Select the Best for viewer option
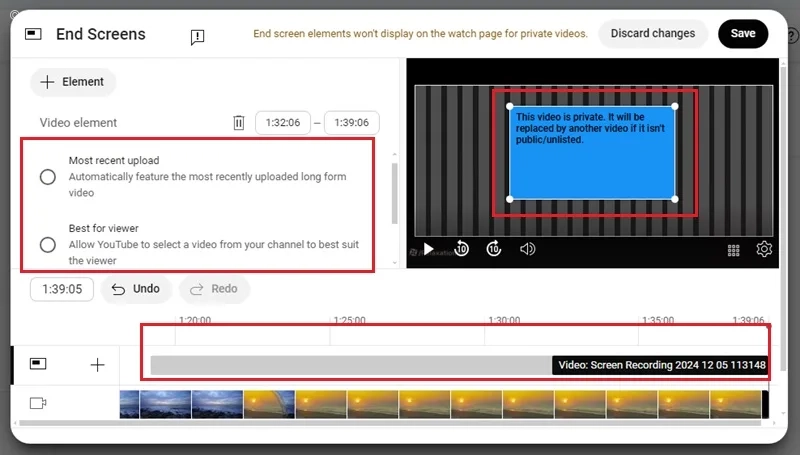 tap(48, 244)
